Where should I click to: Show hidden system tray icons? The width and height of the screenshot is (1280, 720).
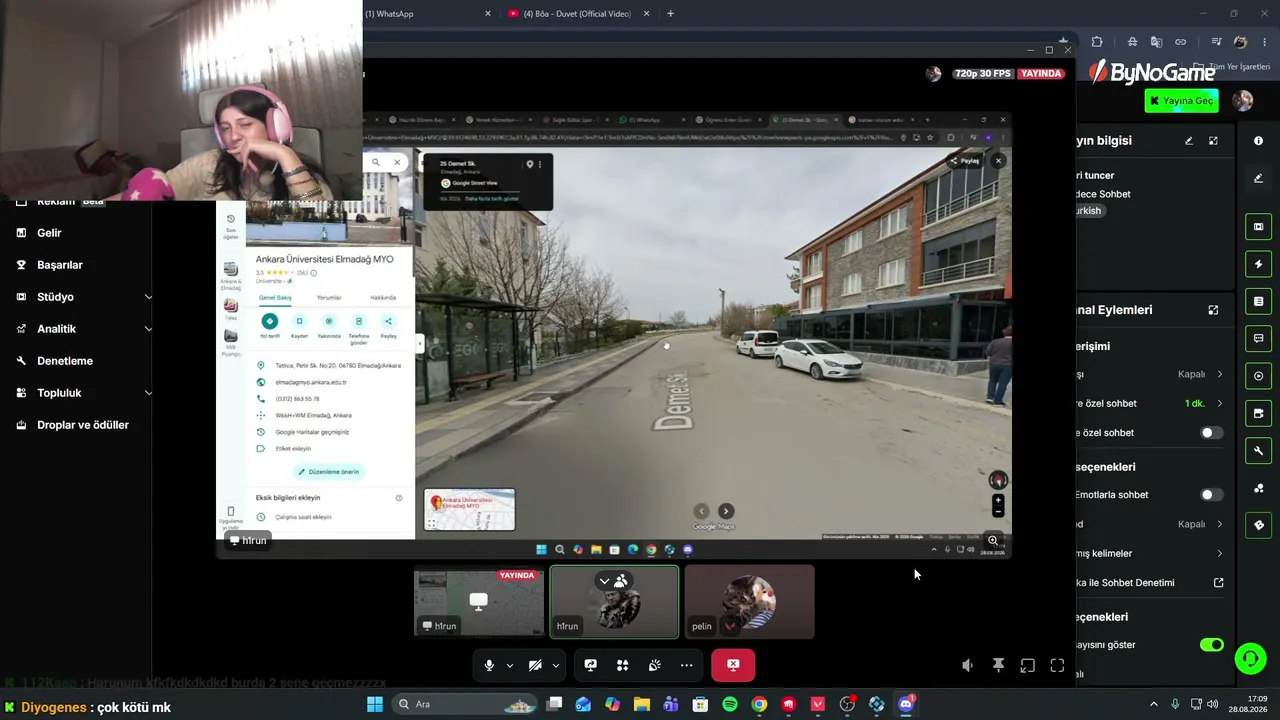(x=1153, y=704)
